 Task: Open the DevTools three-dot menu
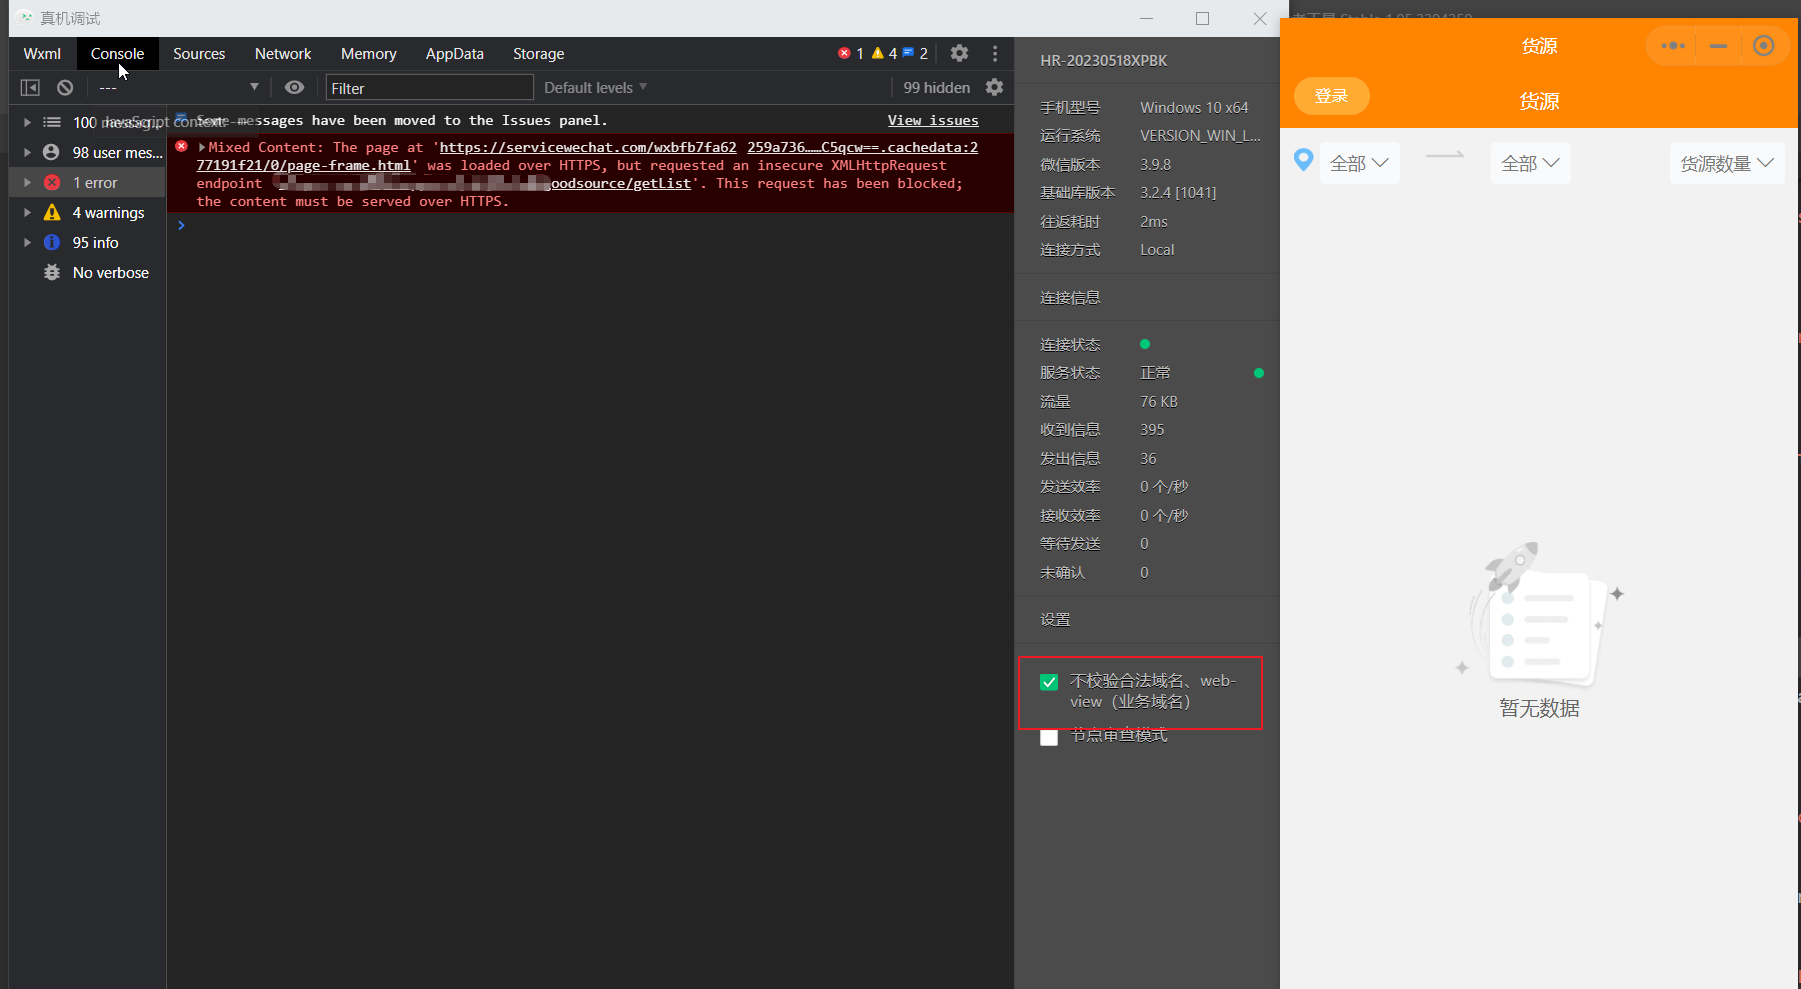tap(995, 53)
